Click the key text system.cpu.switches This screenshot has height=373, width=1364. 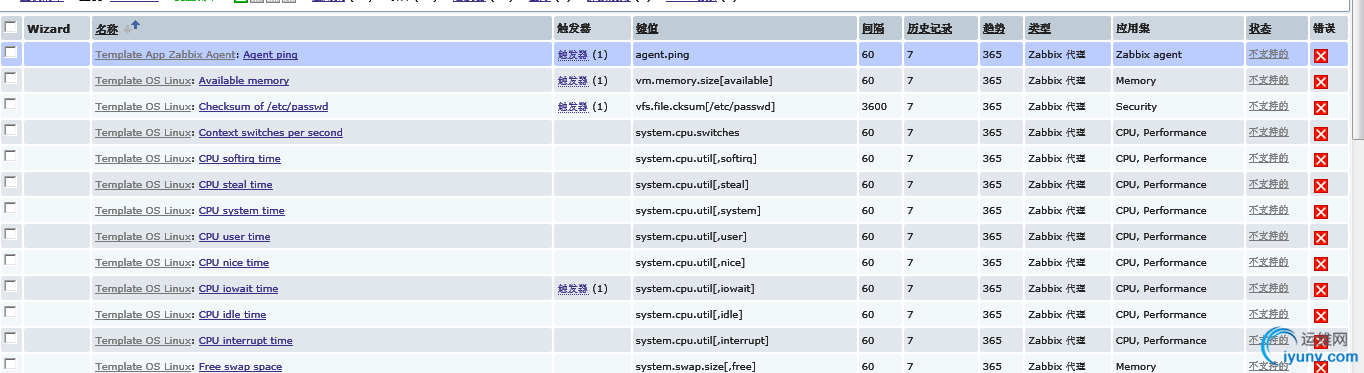(x=687, y=133)
